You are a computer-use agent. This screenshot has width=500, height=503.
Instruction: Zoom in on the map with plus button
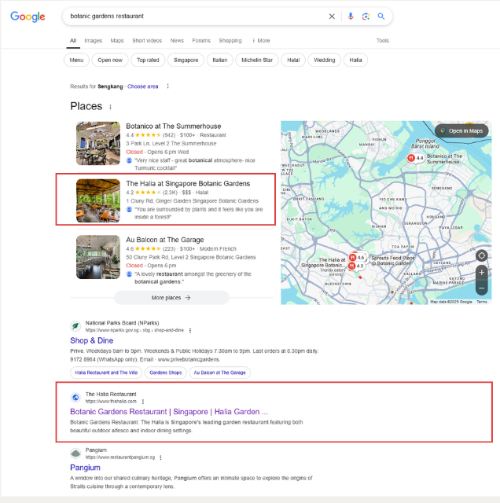[x=481, y=273]
